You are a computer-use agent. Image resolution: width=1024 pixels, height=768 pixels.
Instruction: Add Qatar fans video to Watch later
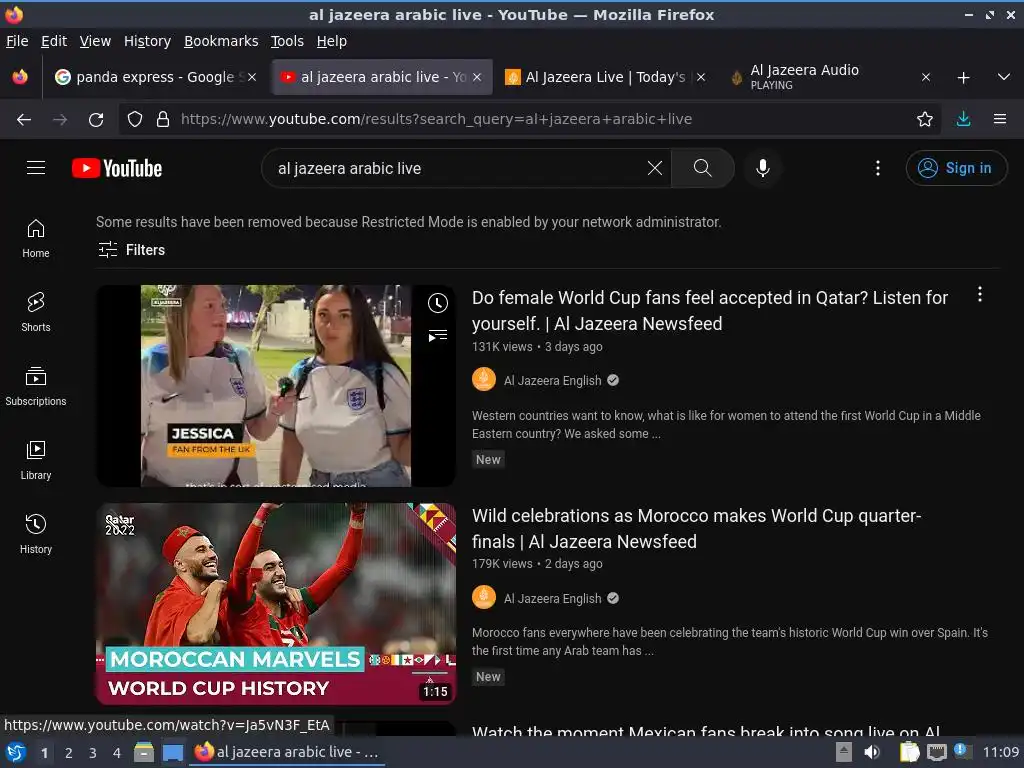click(438, 303)
